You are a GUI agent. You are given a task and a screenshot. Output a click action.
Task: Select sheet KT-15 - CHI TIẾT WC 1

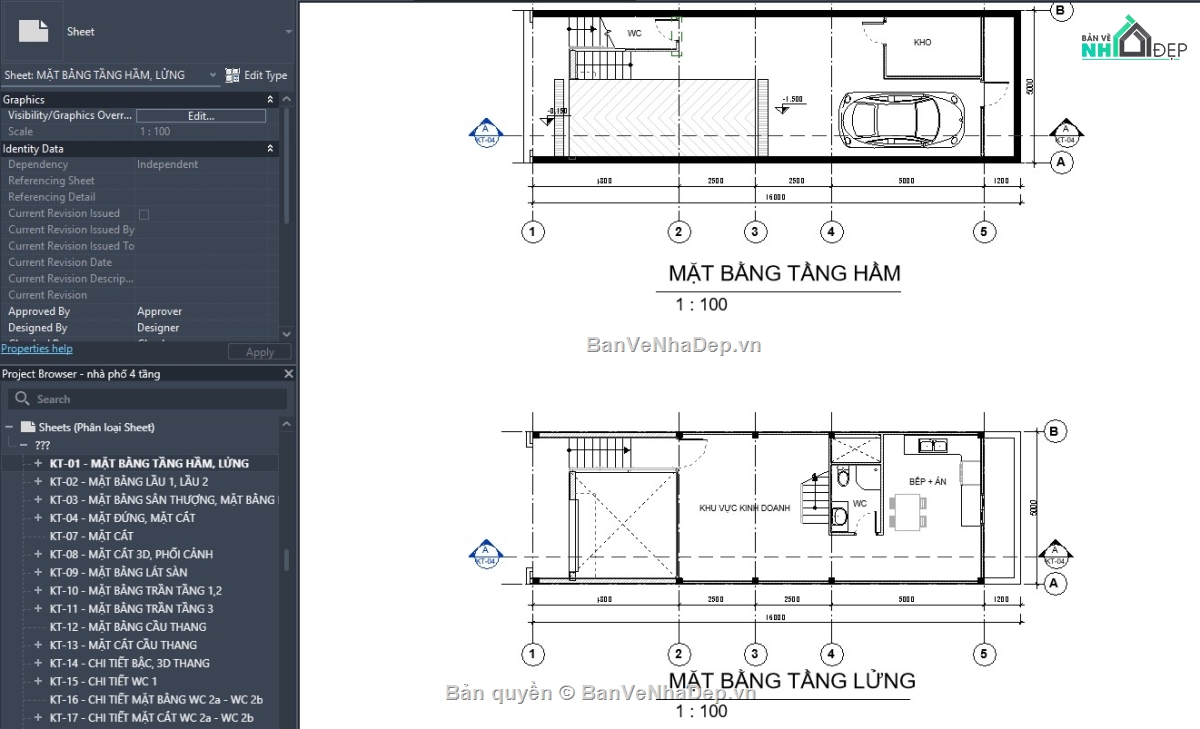(x=103, y=681)
